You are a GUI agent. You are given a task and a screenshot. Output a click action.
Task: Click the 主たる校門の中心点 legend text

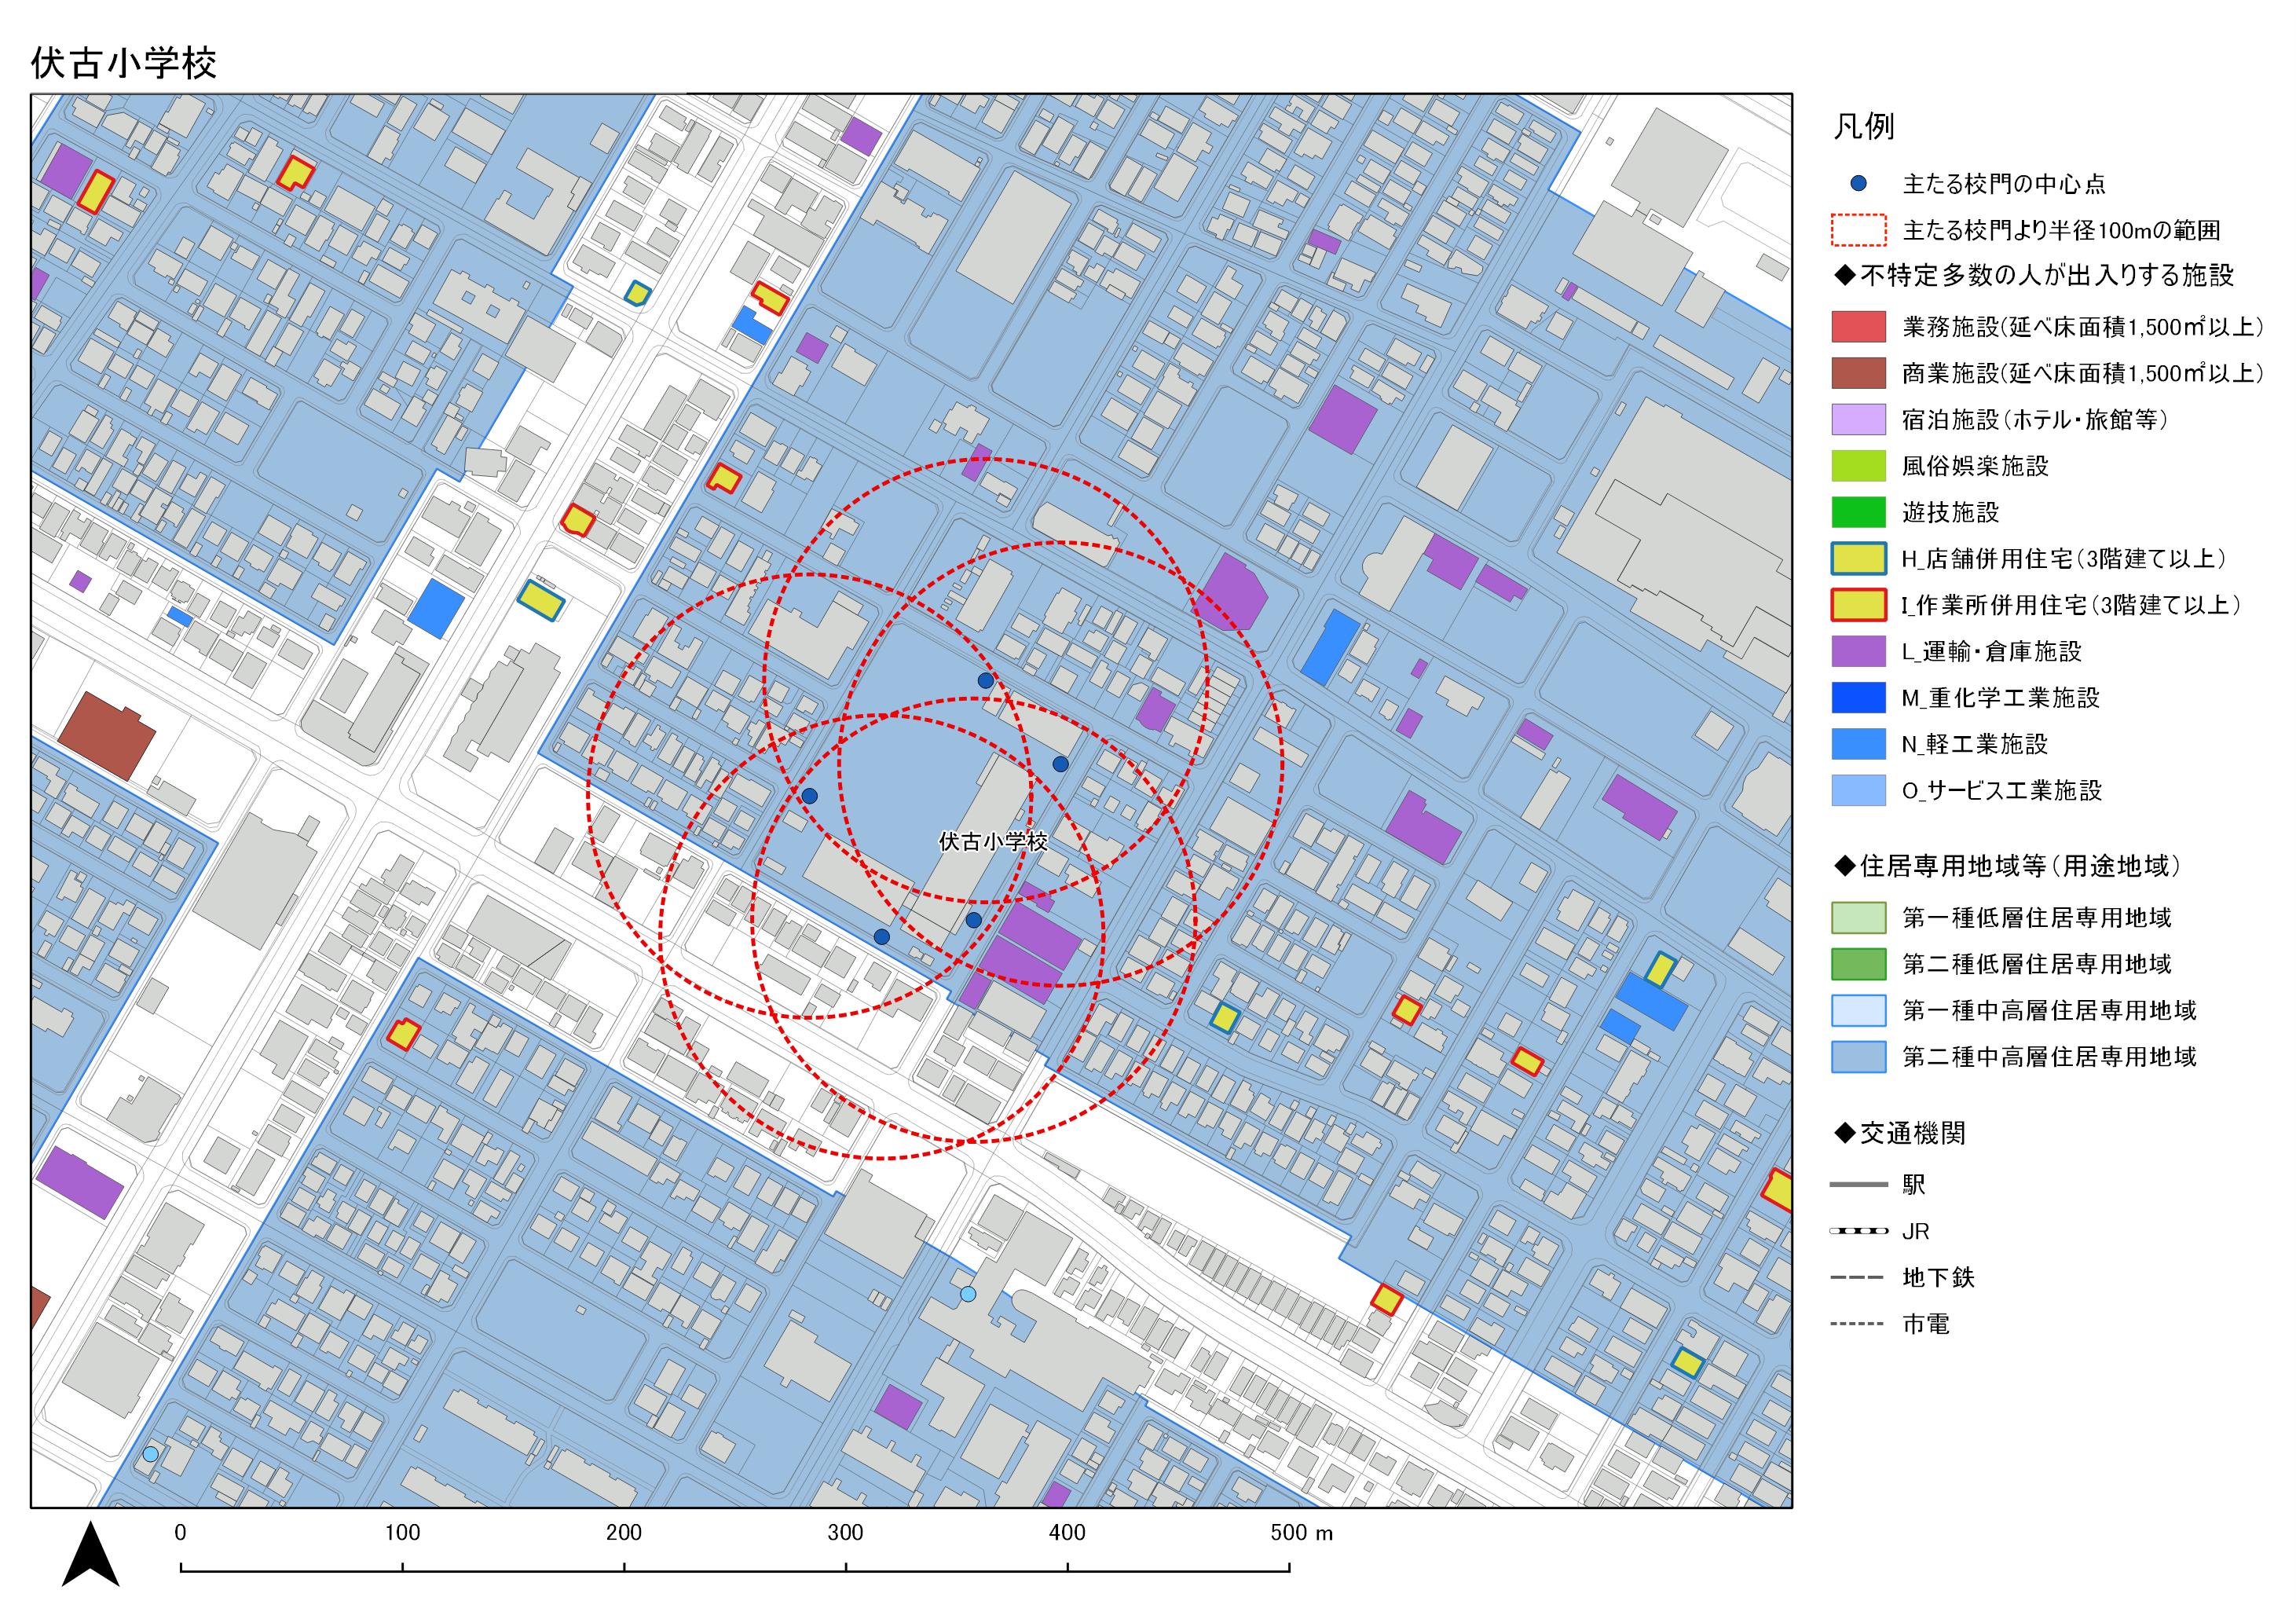[x=2004, y=184]
